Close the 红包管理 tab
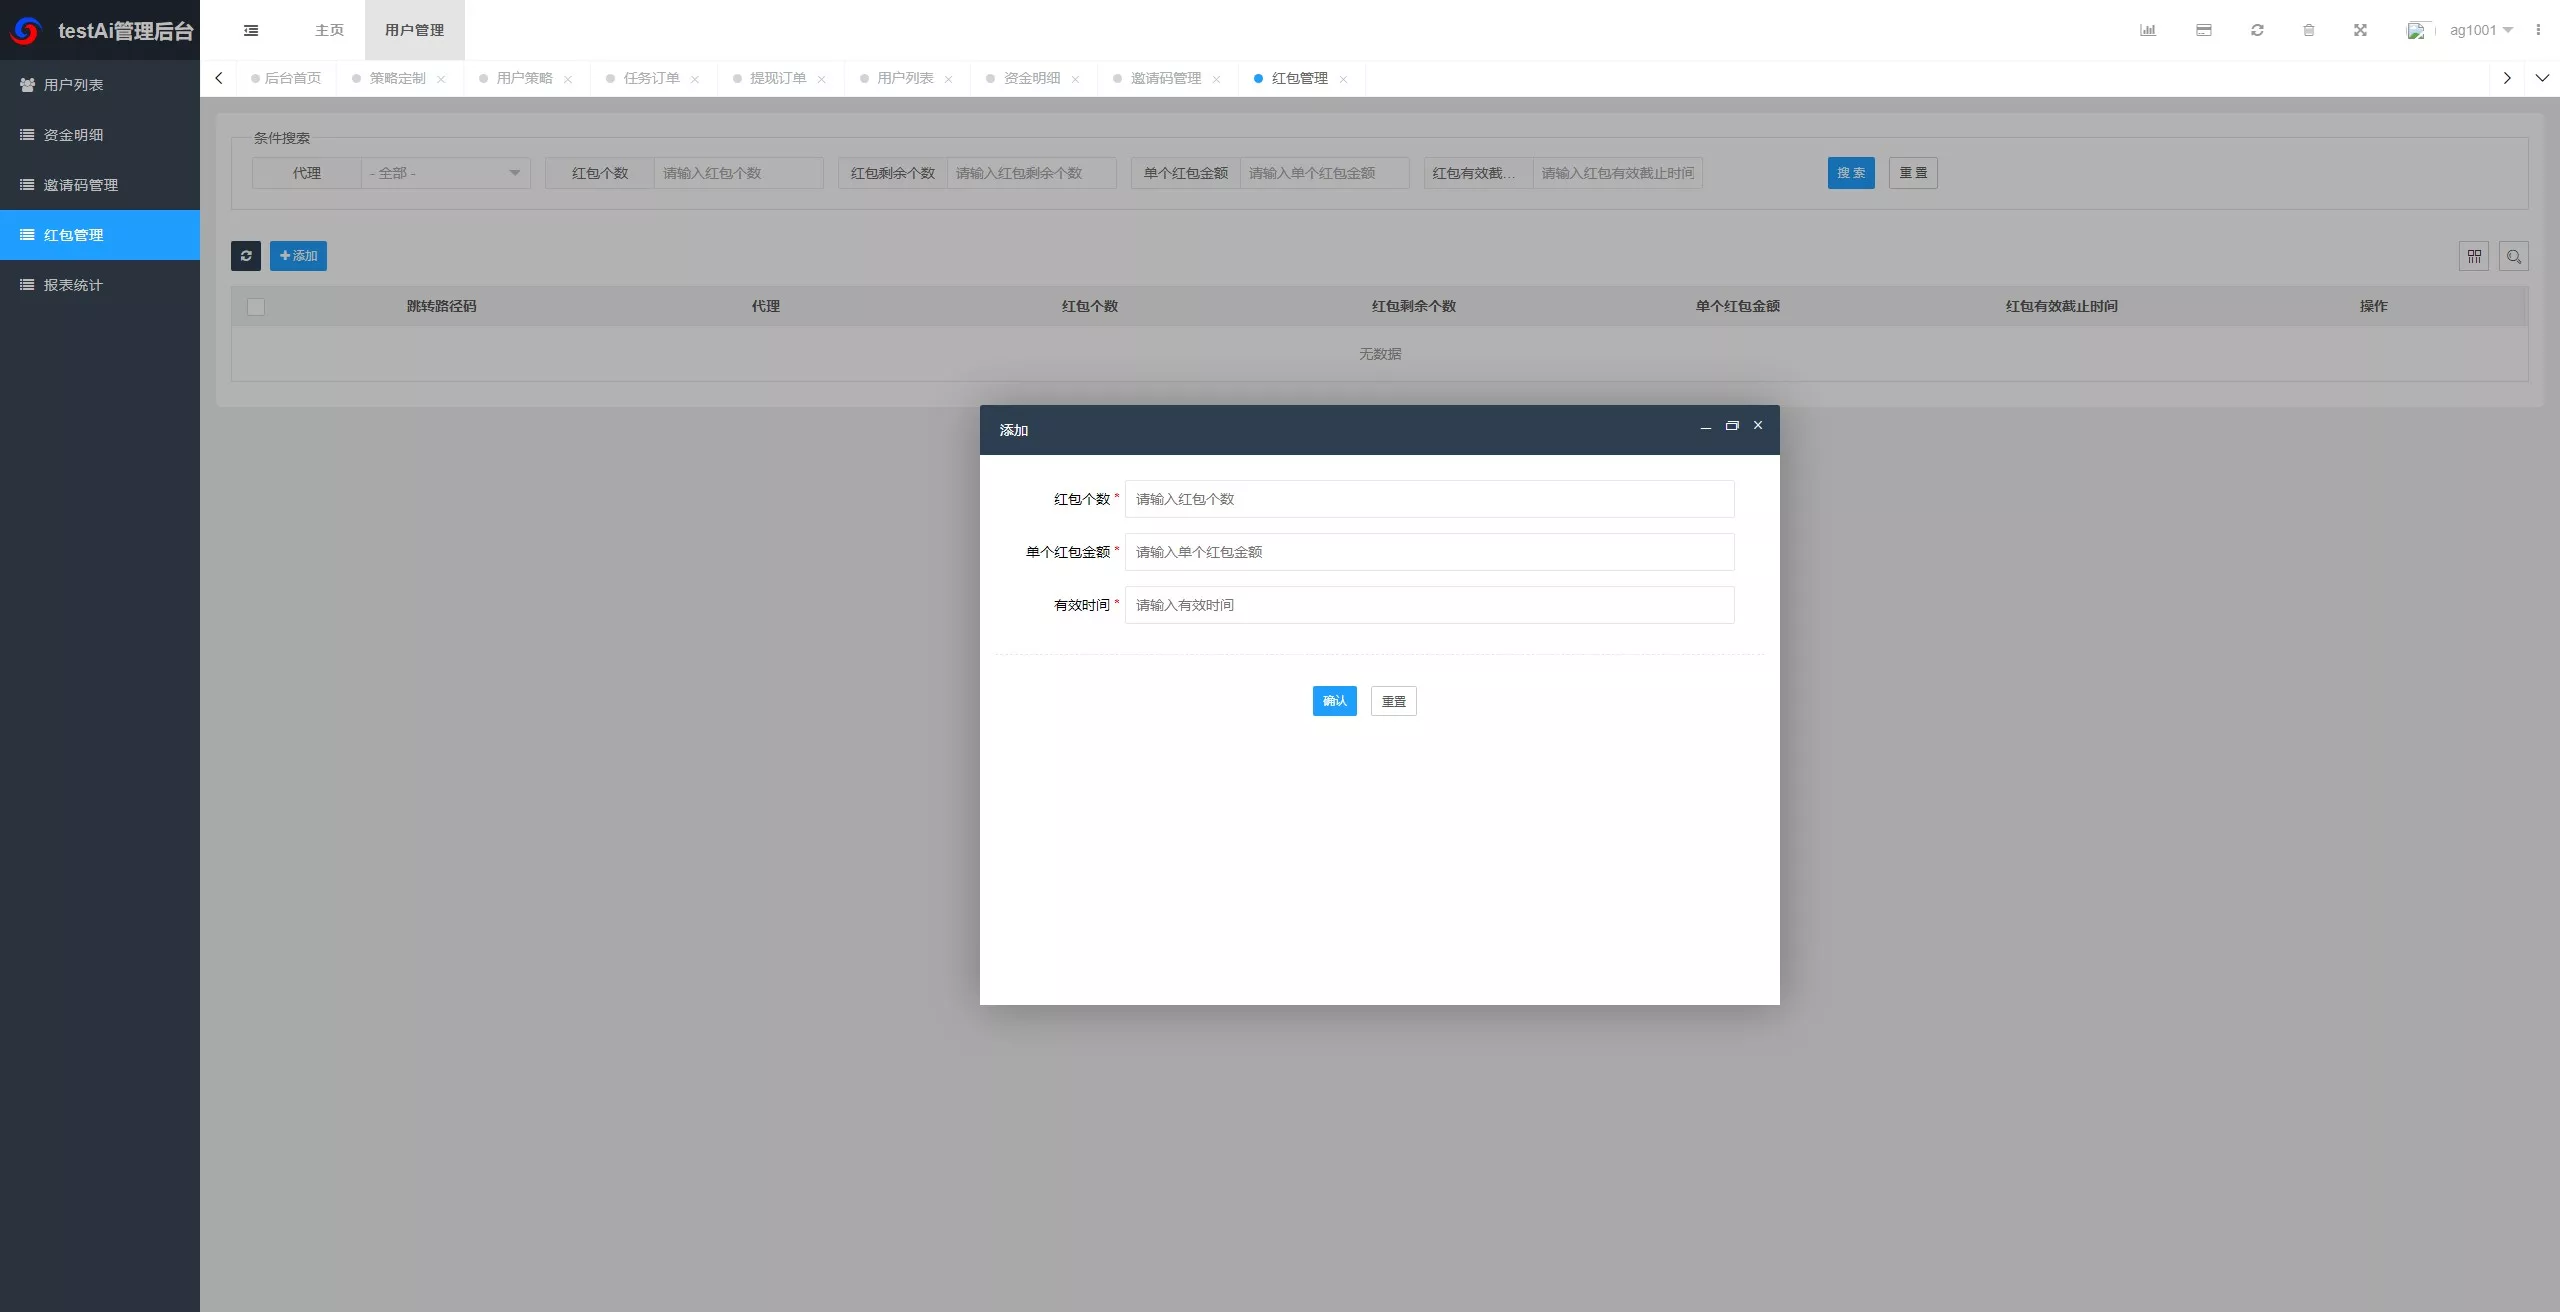Viewport: 2560px width, 1312px height. (1343, 79)
